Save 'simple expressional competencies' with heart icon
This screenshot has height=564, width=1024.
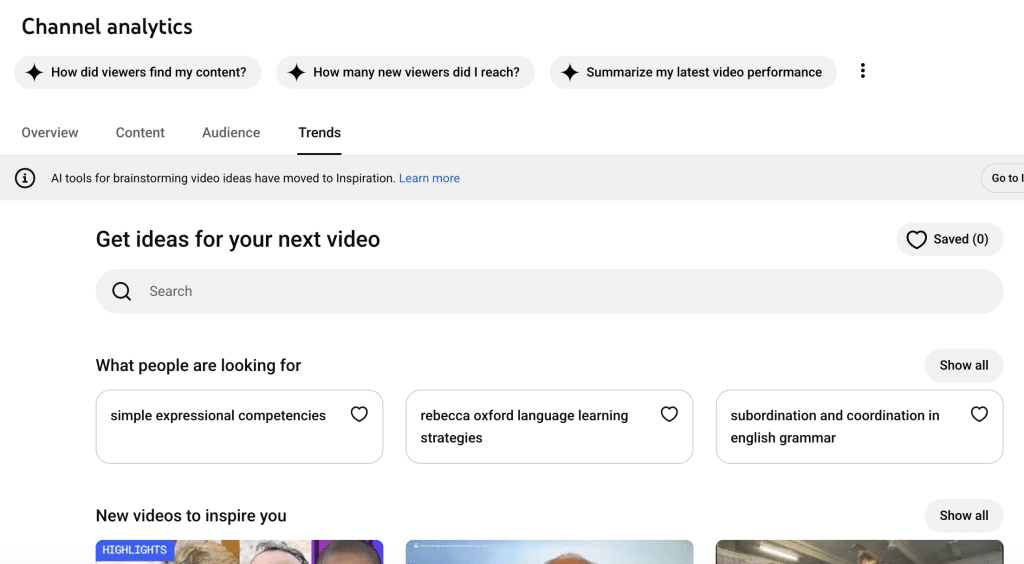359,414
